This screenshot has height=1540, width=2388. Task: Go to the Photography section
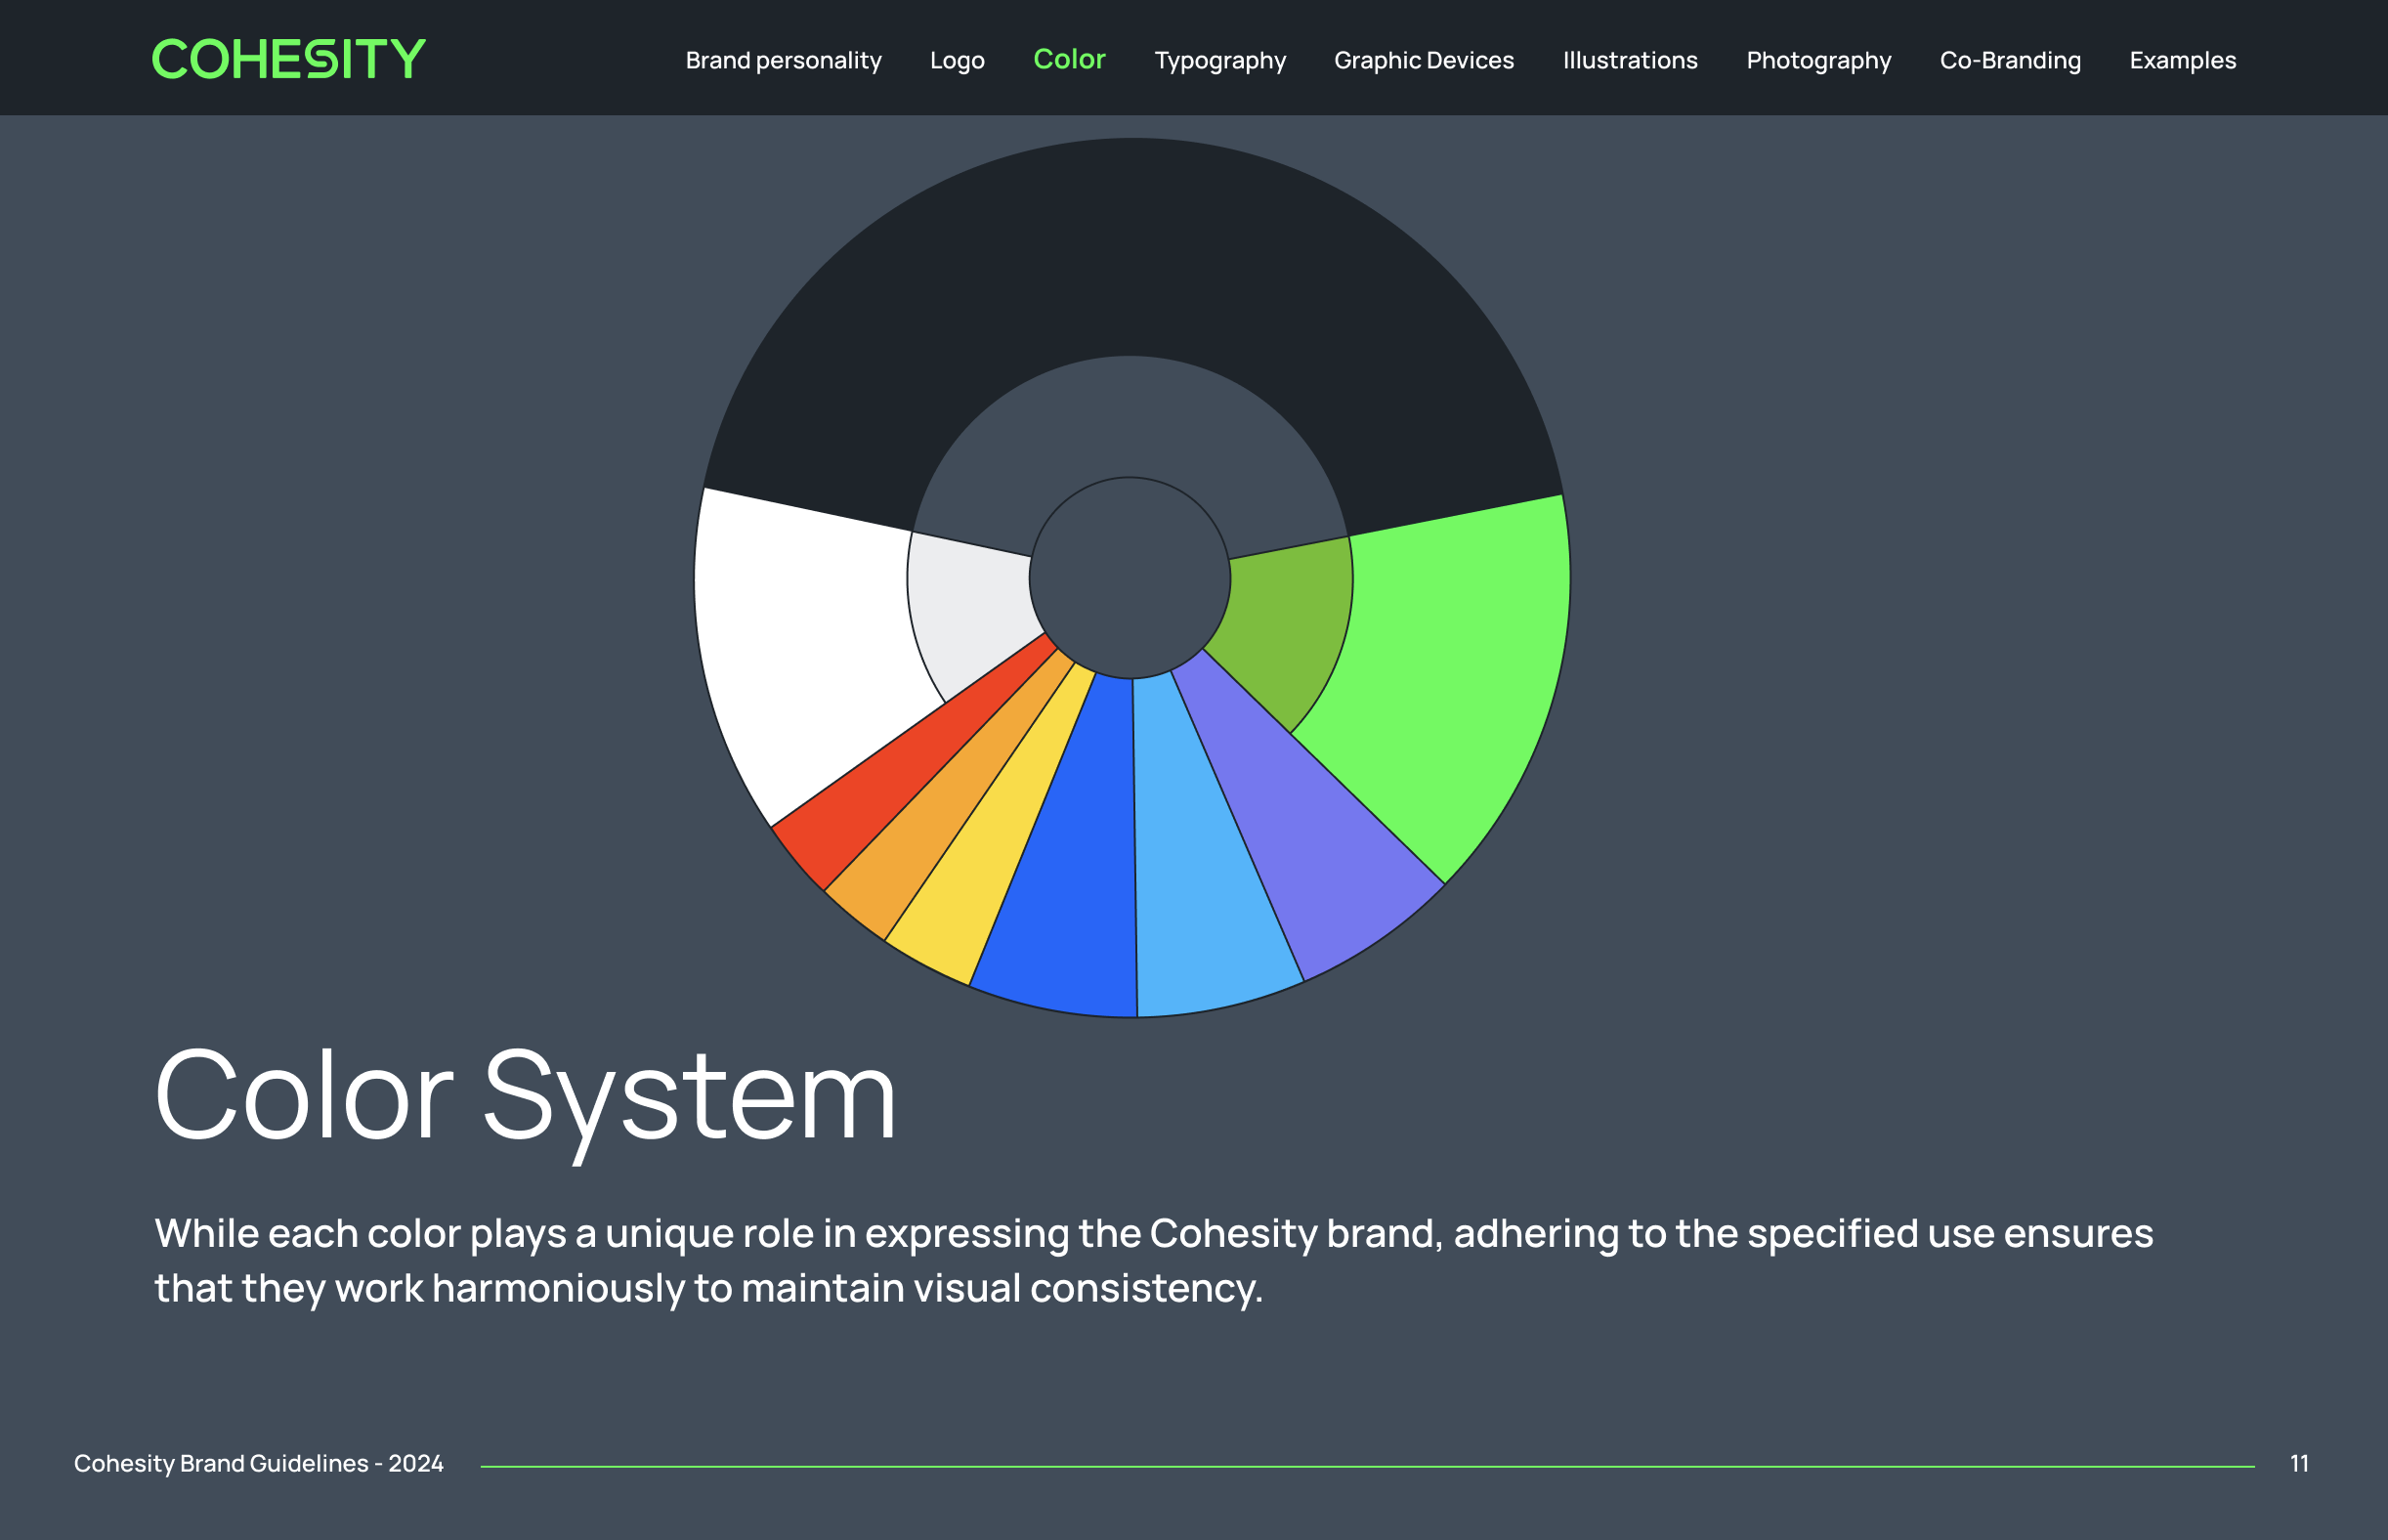coord(1818,61)
